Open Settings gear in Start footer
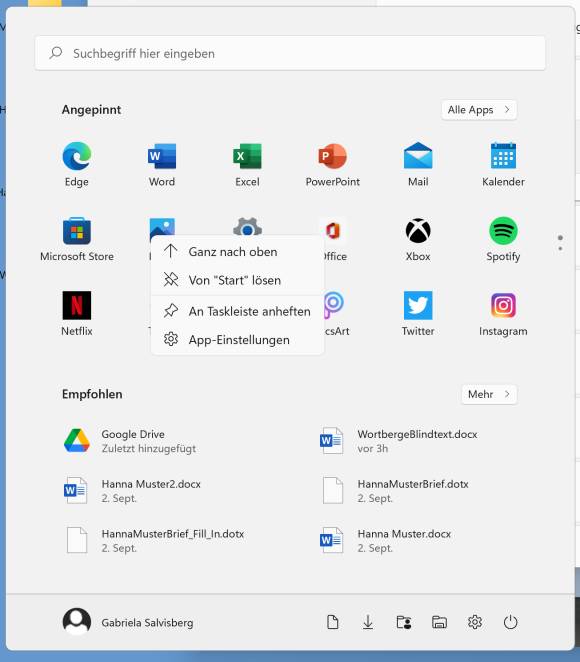Screen dimensions: 580x662 coord(475,622)
